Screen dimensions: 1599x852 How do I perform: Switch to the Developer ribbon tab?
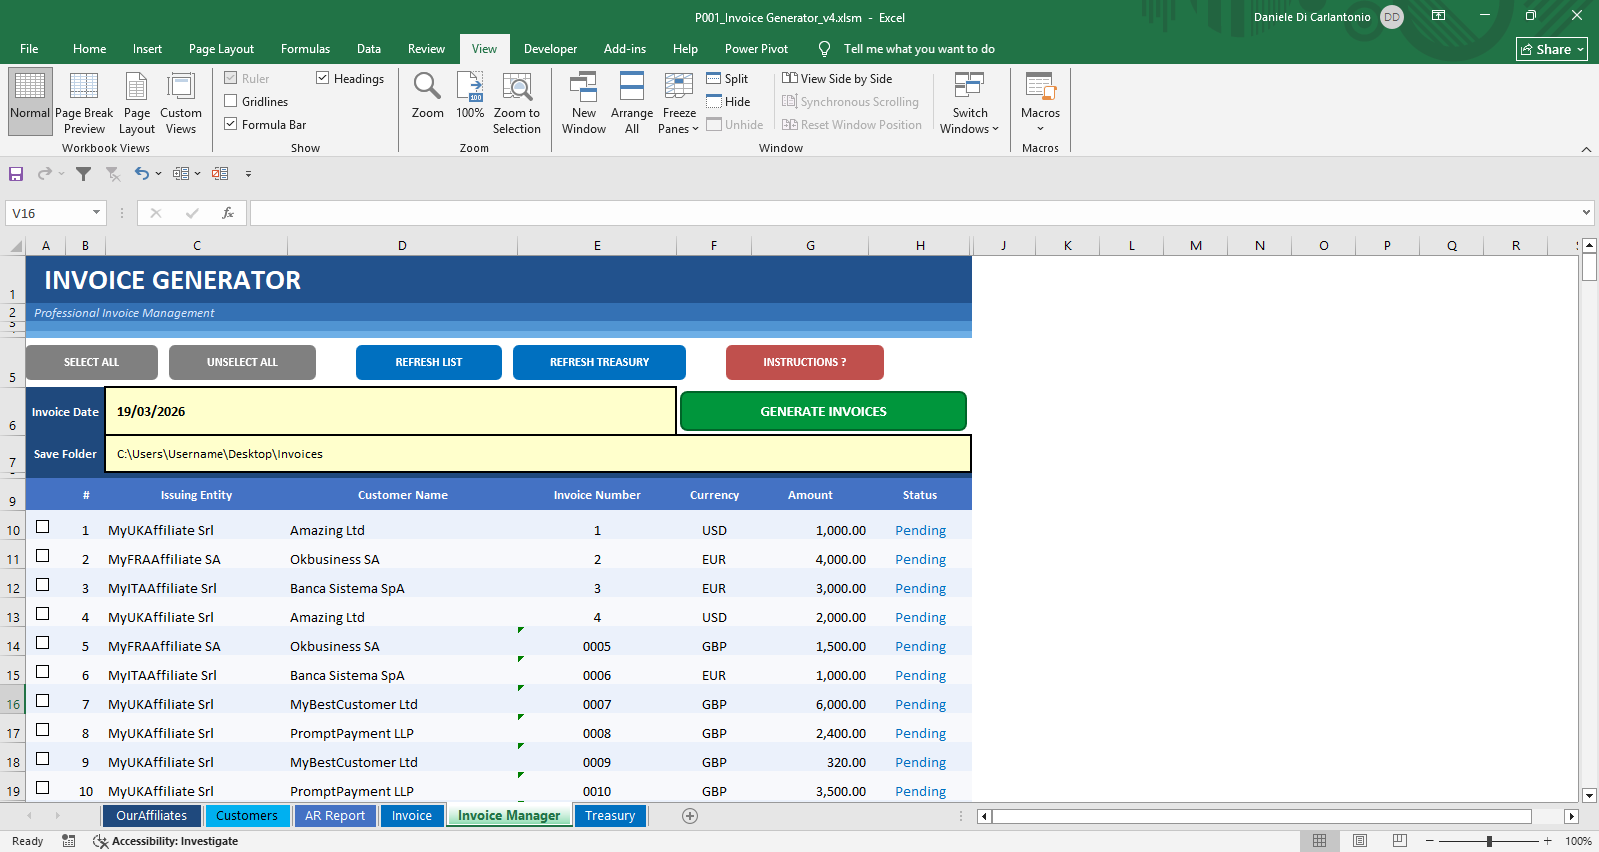click(550, 49)
